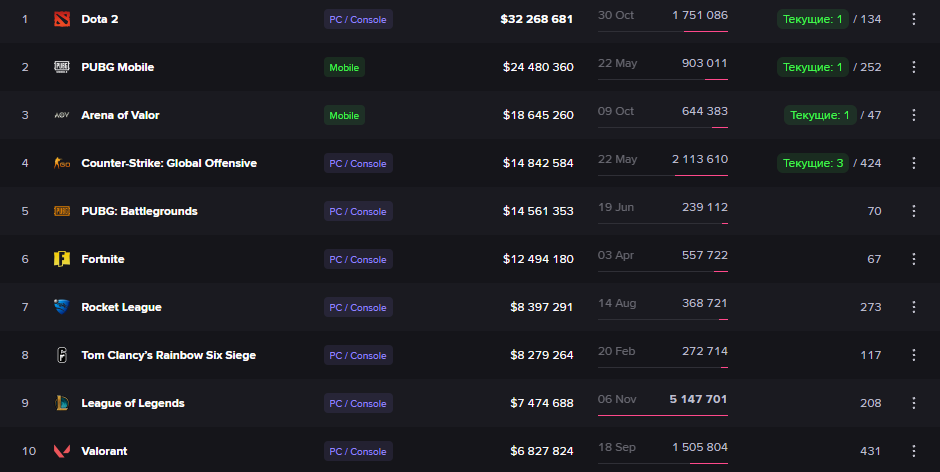
Task: Click the PUBG: Battlegrounds logo icon
Action: click(62, 211)
